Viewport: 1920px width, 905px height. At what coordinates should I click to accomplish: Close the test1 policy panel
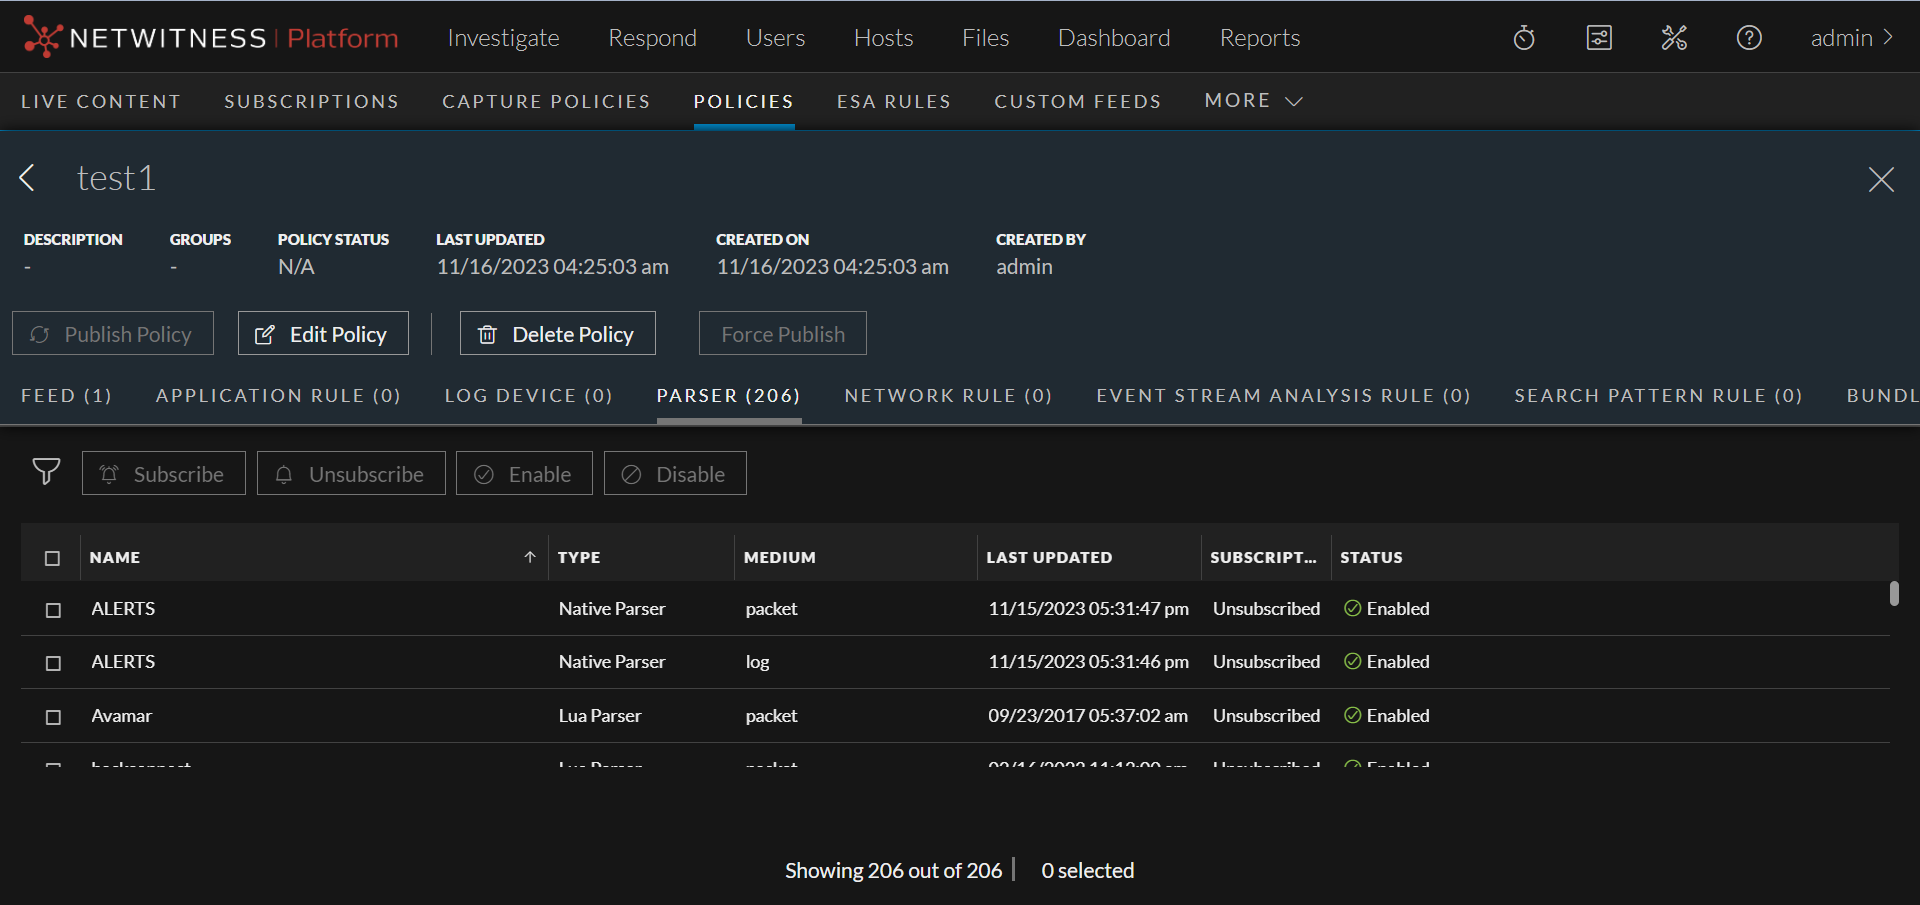pos(1881,179)
